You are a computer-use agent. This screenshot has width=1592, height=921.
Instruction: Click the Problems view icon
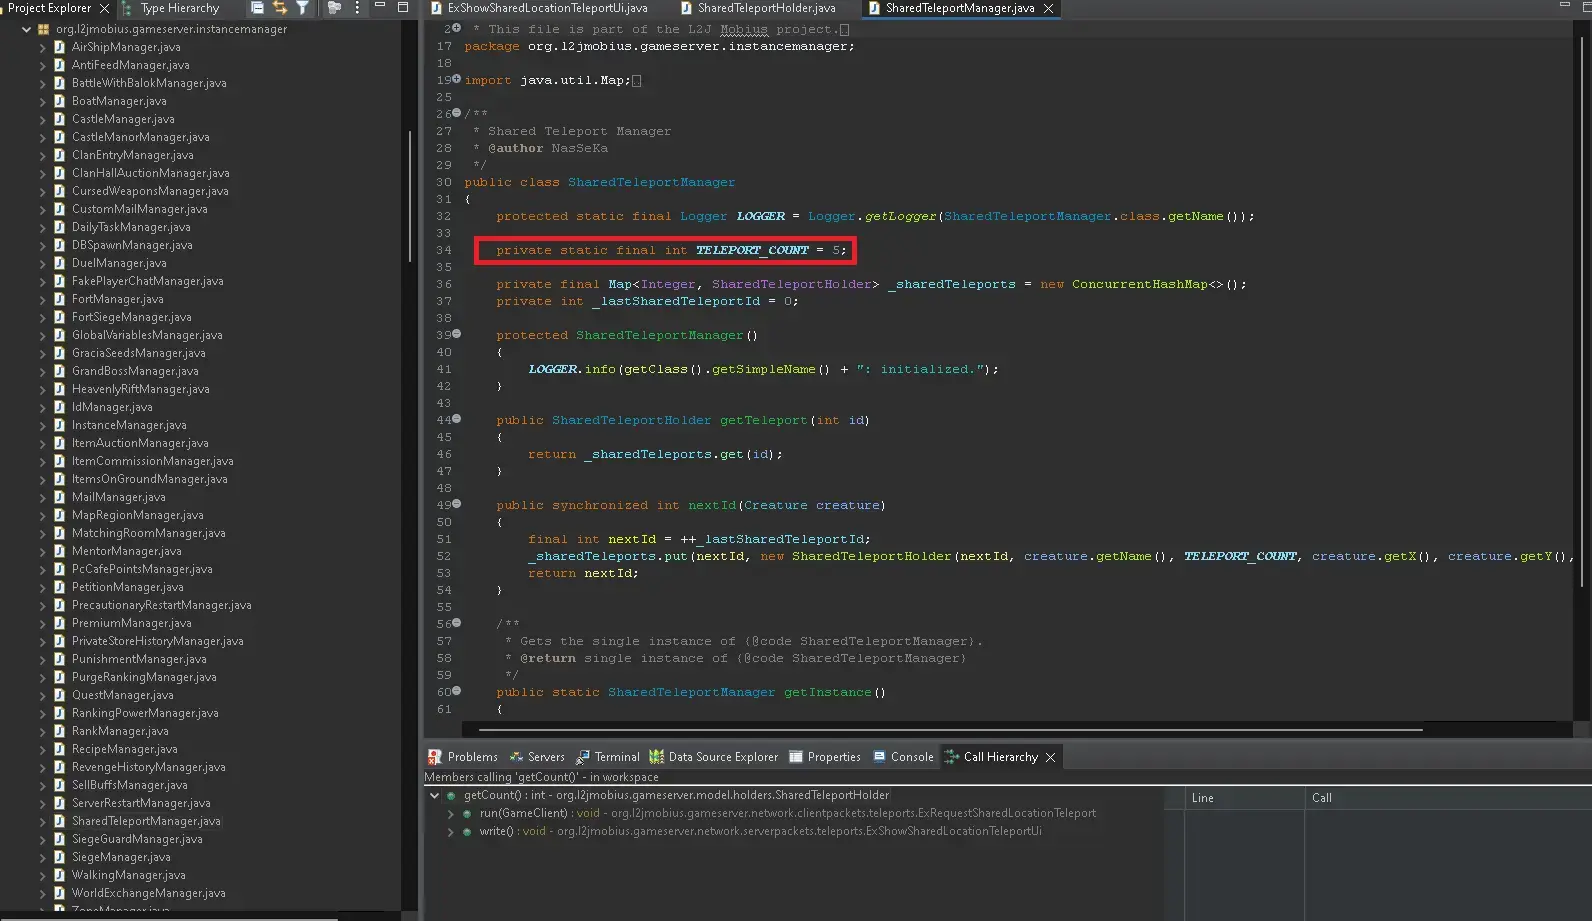tap(435, 757)
